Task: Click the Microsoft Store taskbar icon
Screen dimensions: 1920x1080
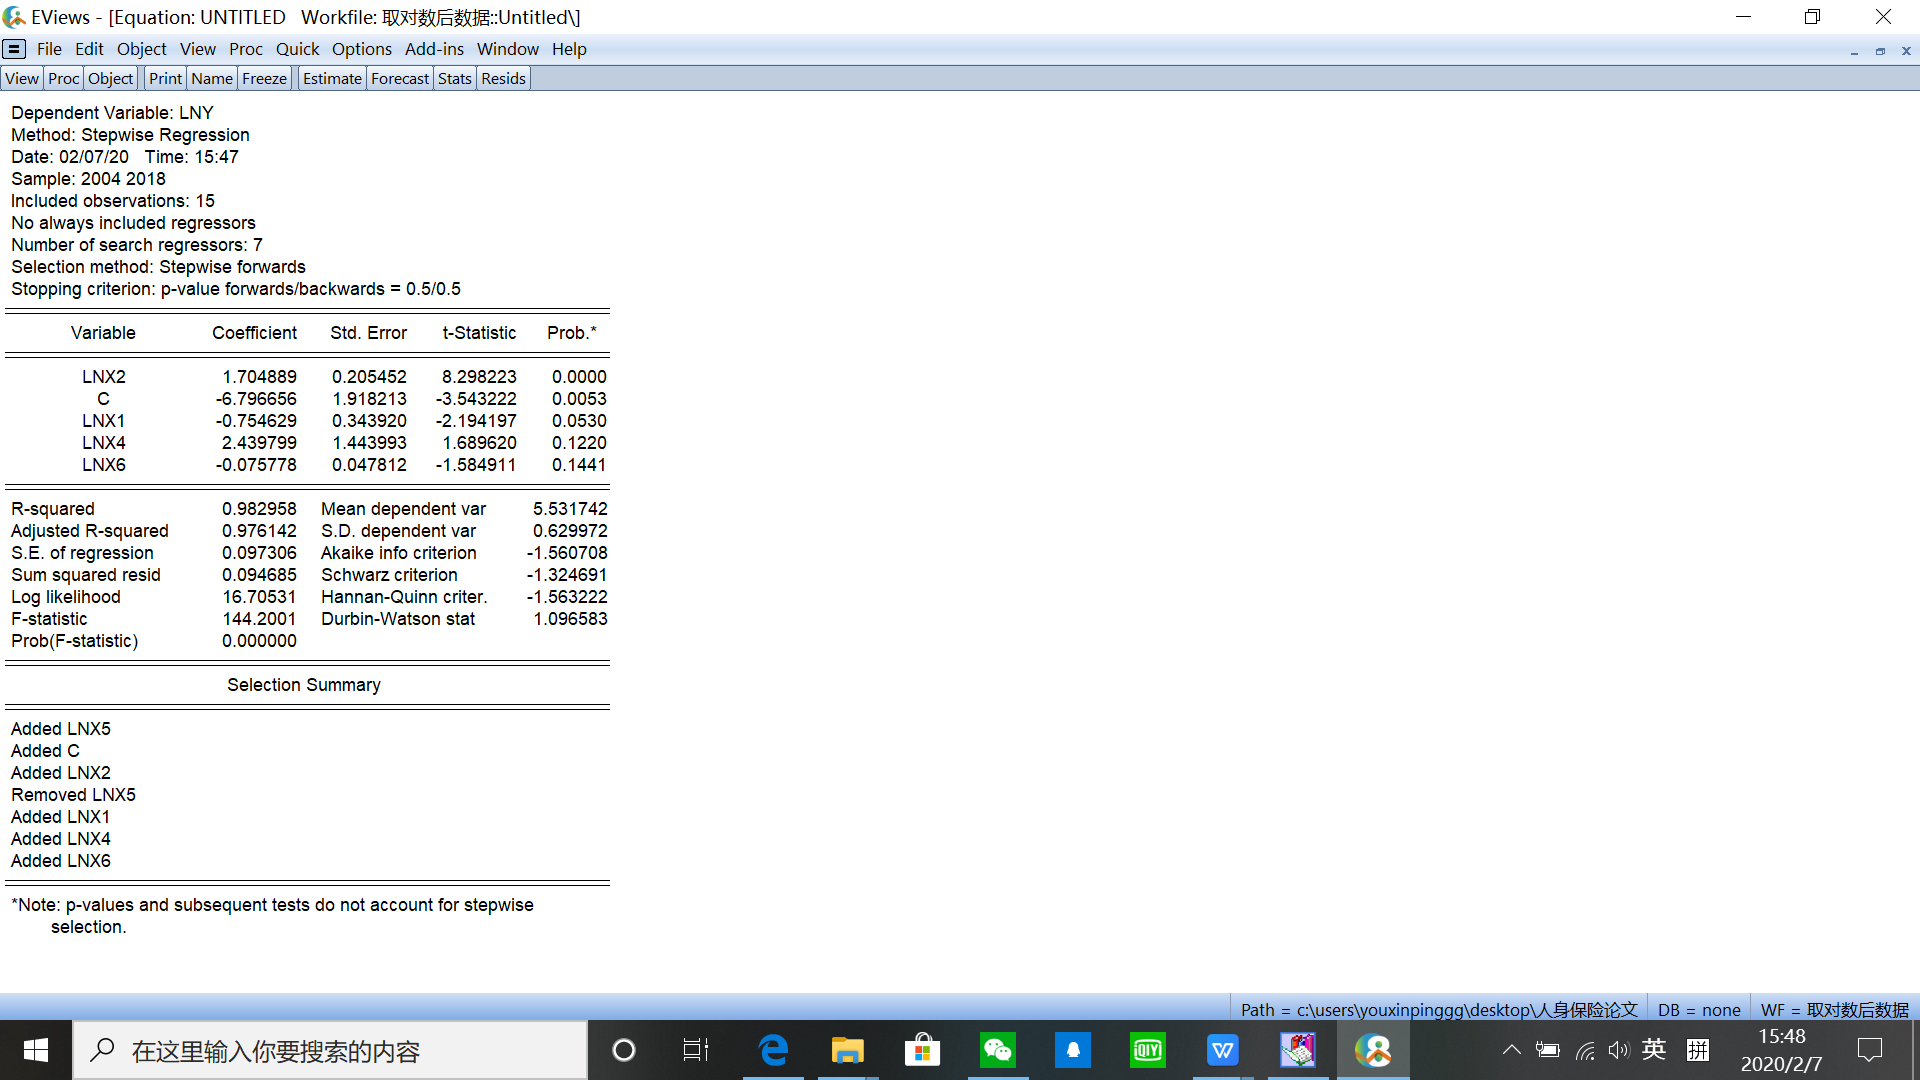Action: (922, 1050)
